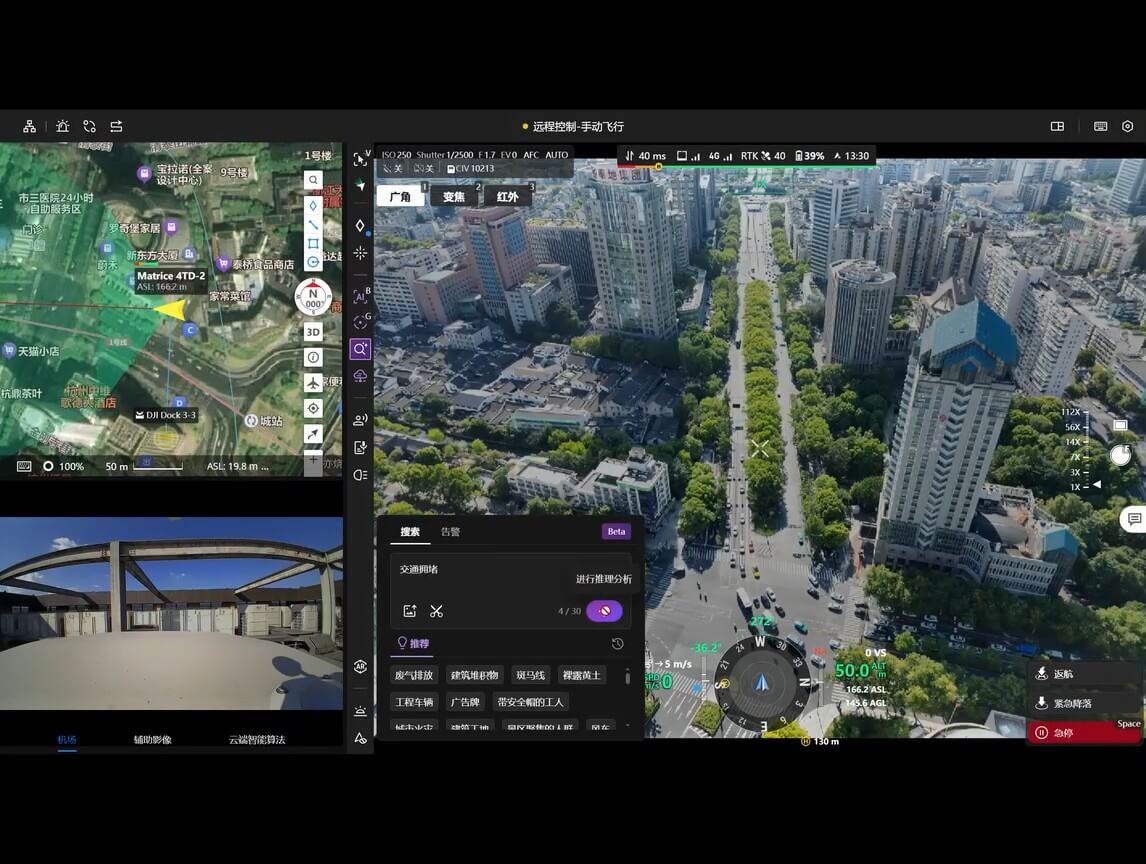The width and height of the screenshot is (1146, 864).
Task: Click the swap arrows icon in top bar
Action: point(116,126)
